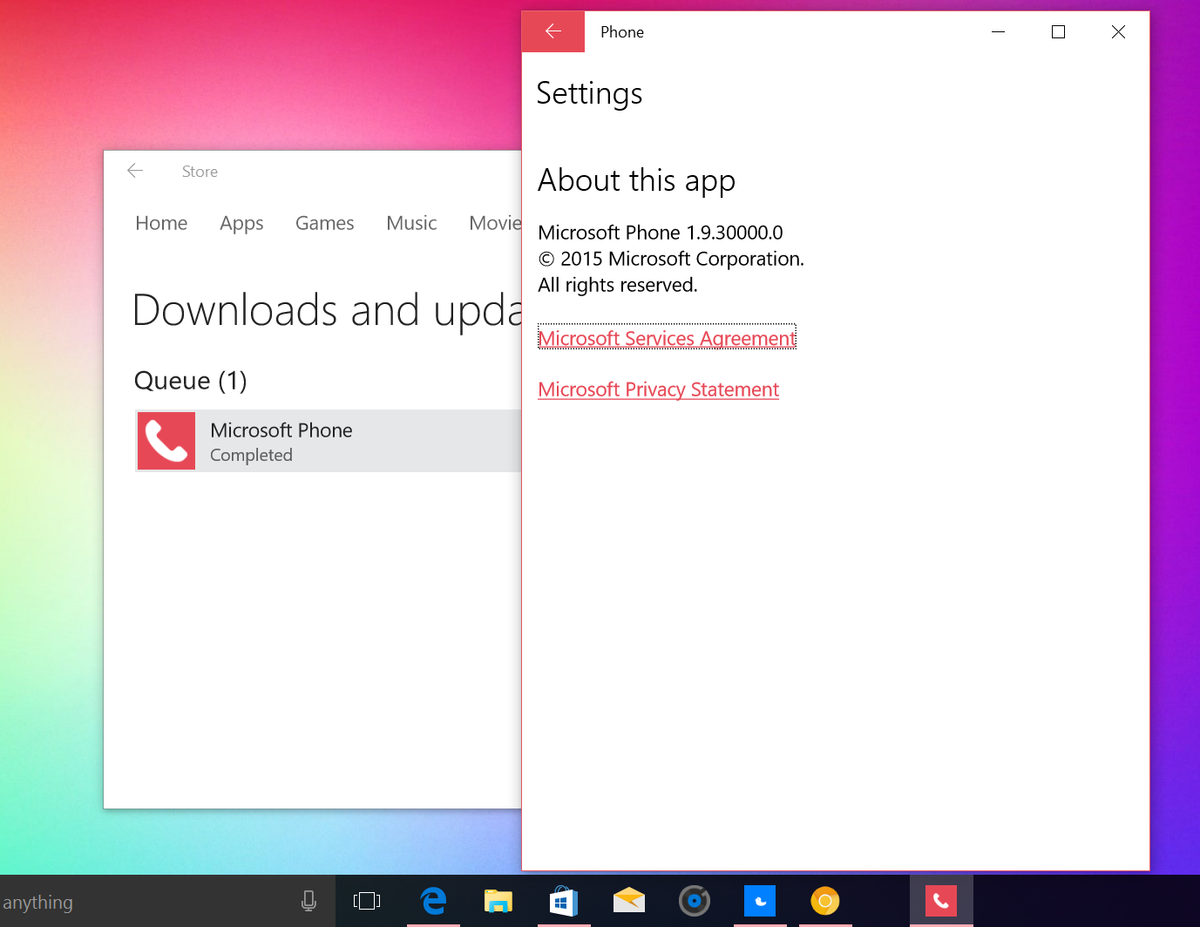The height and width of the screenshot is (927, 1200).
Task: Open Task View on the taskbar
Action: (366, 901)
